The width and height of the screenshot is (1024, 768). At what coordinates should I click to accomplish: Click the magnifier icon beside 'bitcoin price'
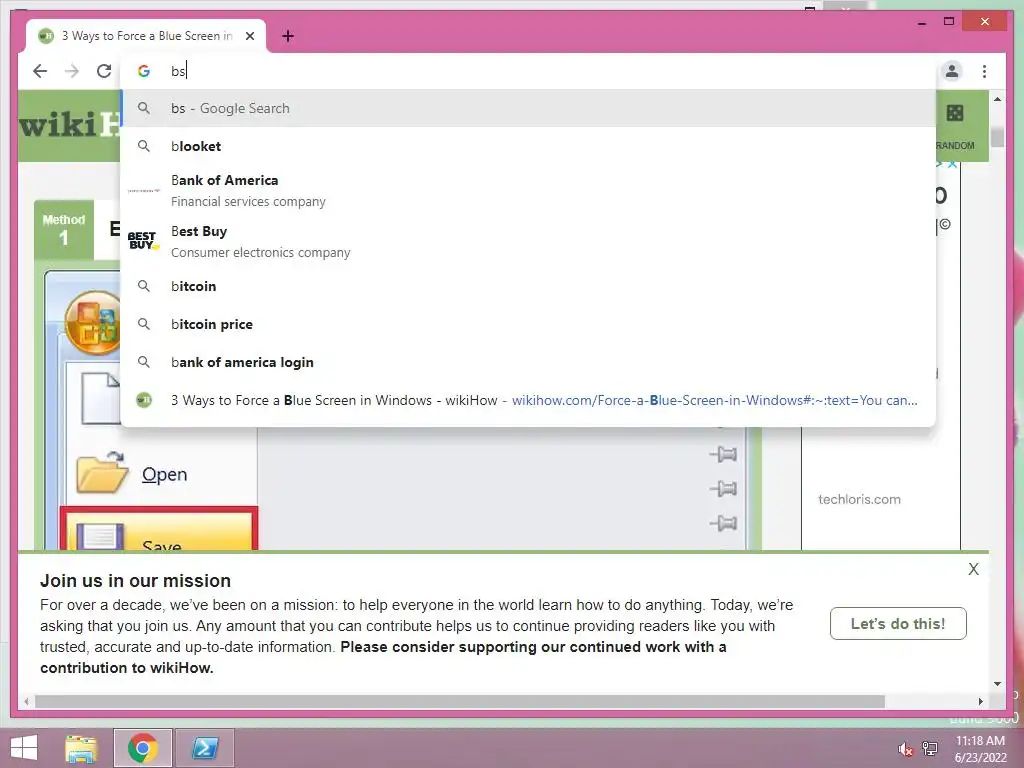(144, 324)
